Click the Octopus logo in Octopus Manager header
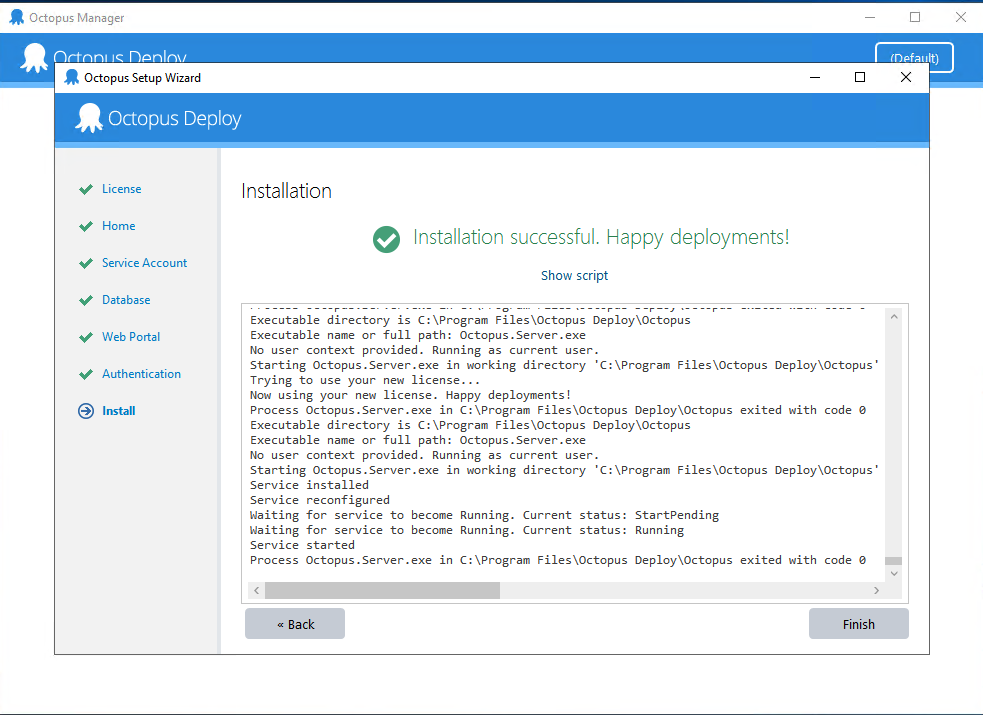The height and width of the screenshot is (715, 983). point(34,58)
